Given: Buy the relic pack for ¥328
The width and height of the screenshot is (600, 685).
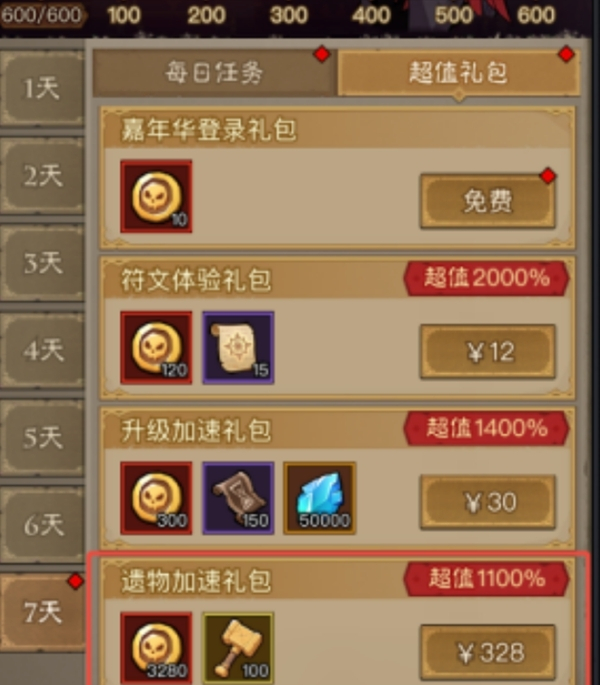Looking at the screenshot, I should click(x=488, y=653).
